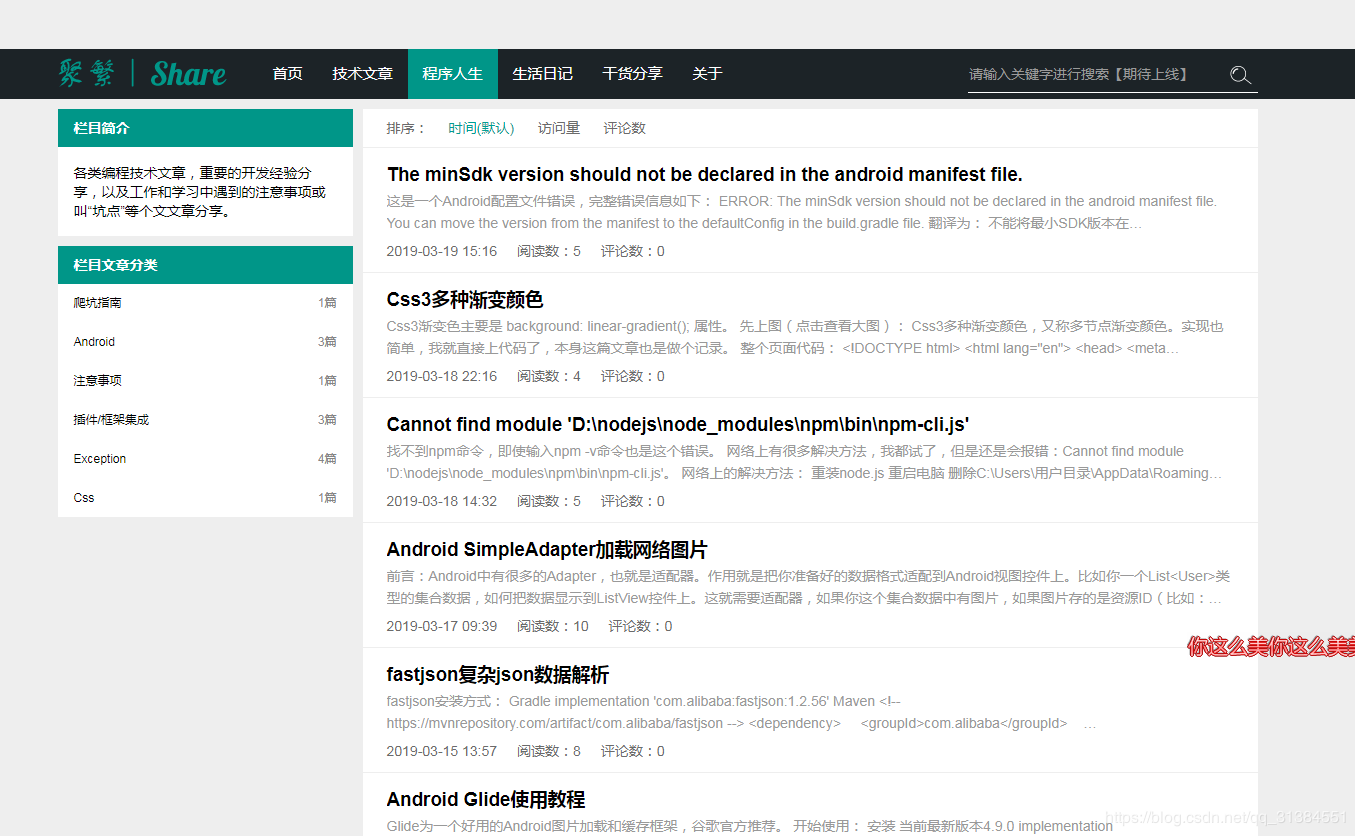Go to 生活日记 section
Viewport: 1355px width, 836px height.
click(543, 74)
